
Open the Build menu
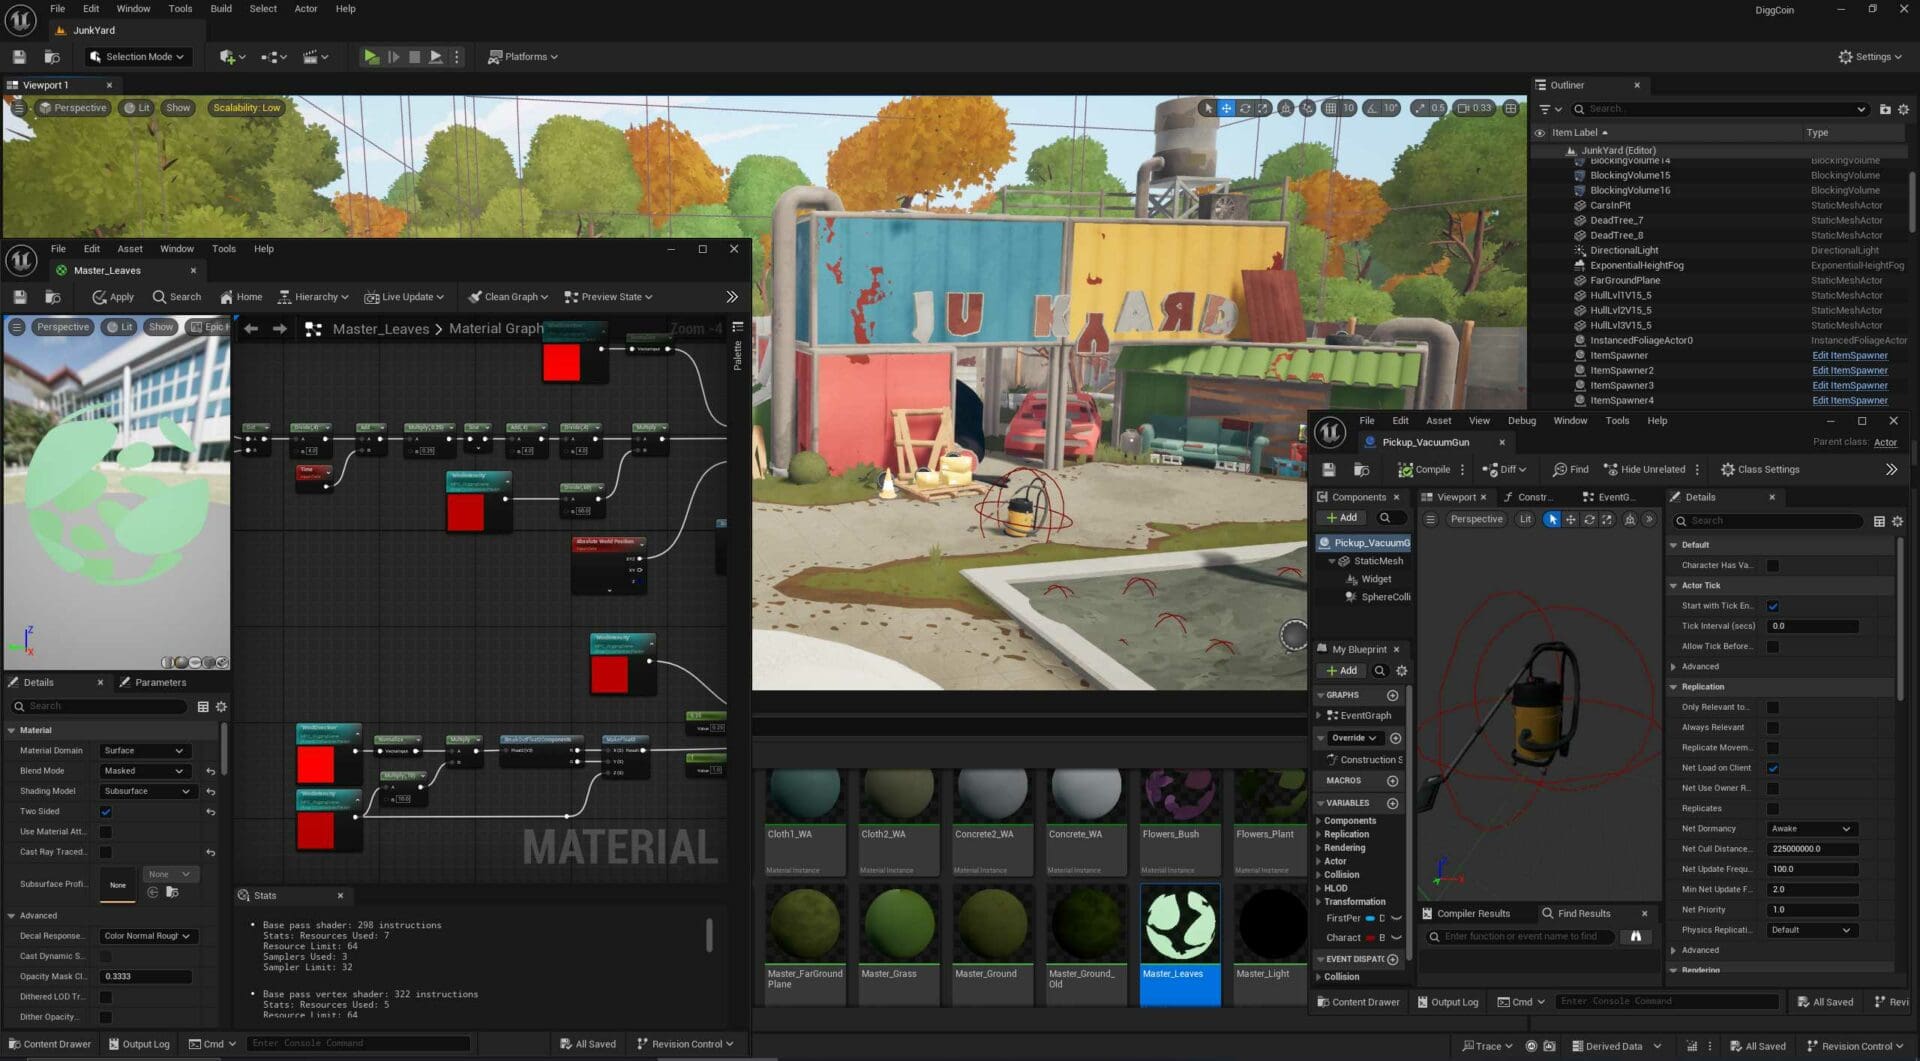[221, 9]
